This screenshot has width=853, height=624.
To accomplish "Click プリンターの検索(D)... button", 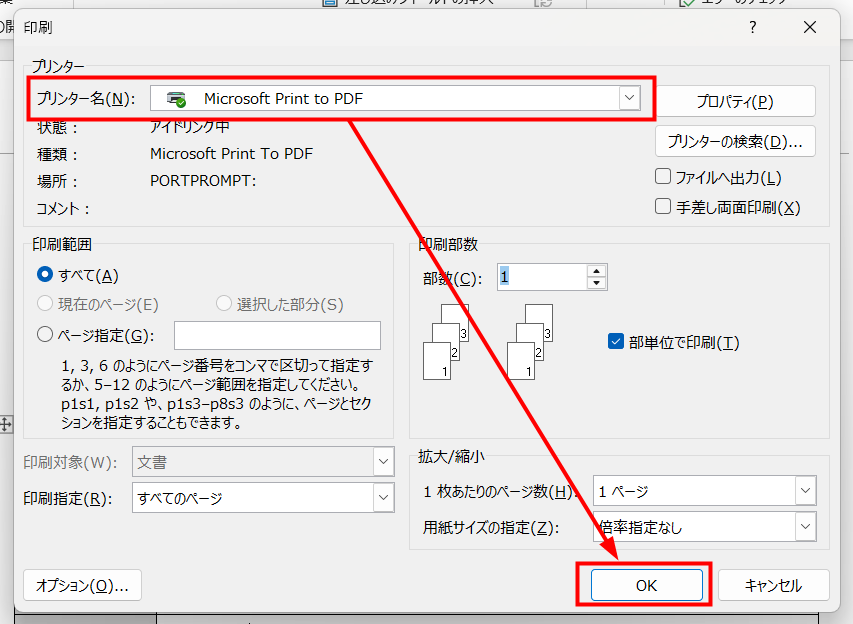I will pos(735,141).
